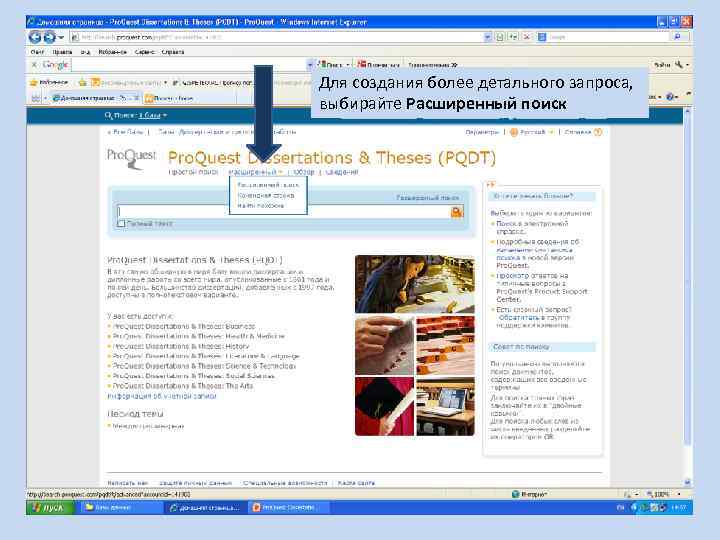Open the address bar history dropdown arrow
Image resolution: width=720 pixels, height=540 pixels.
coord(488,37)
